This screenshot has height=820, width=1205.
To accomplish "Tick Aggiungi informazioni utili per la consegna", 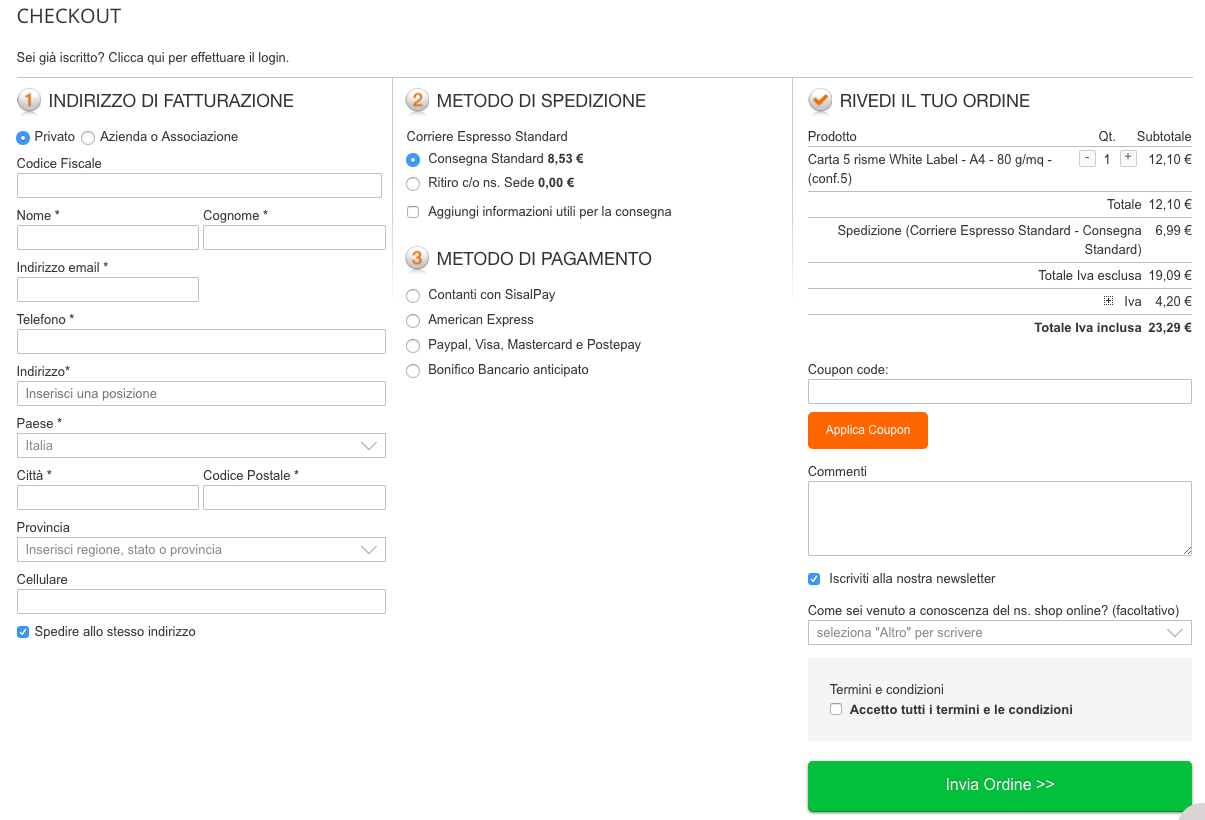I will click(x=413, y=212).
